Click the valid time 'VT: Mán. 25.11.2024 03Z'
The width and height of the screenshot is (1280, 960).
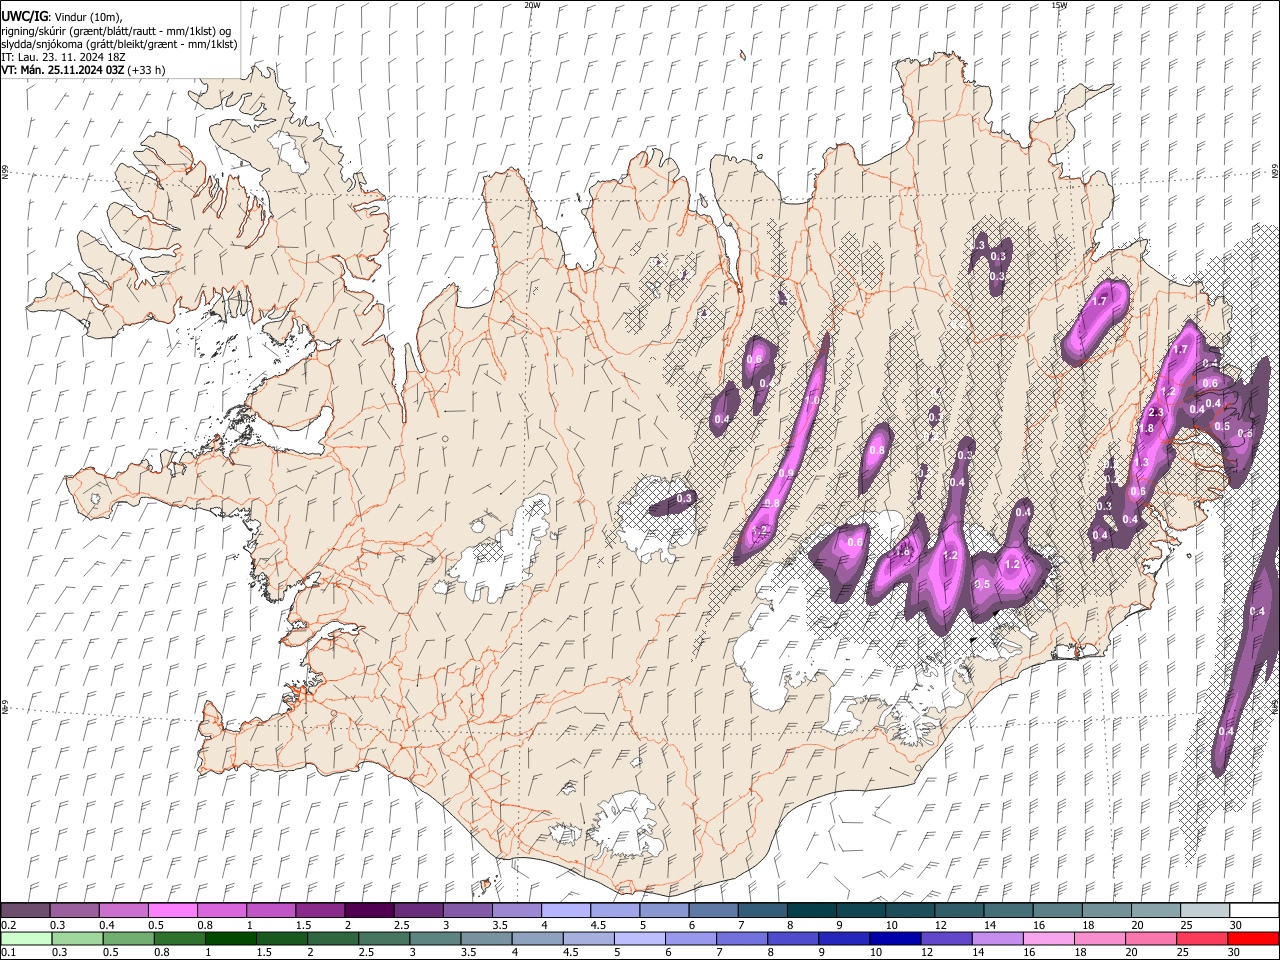63,70
